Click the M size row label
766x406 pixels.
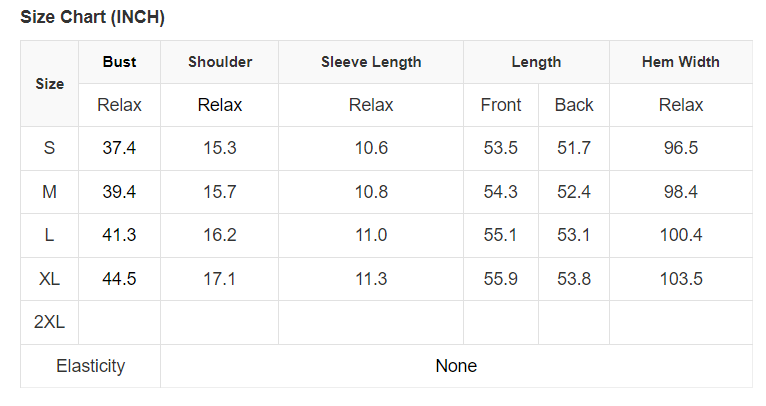click(x=50, y=192)
